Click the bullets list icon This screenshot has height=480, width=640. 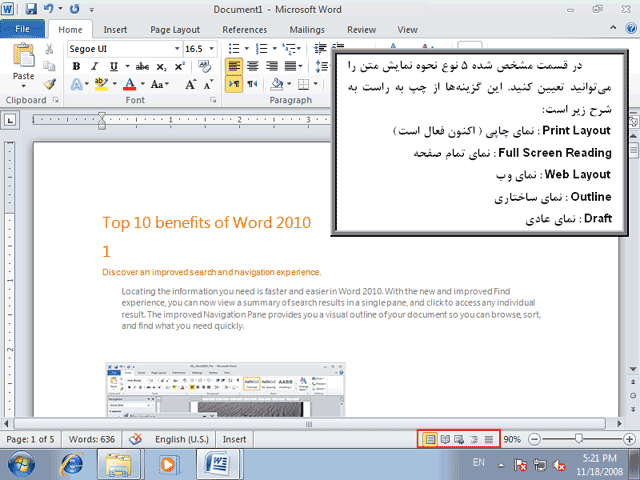tap(234, 49)
